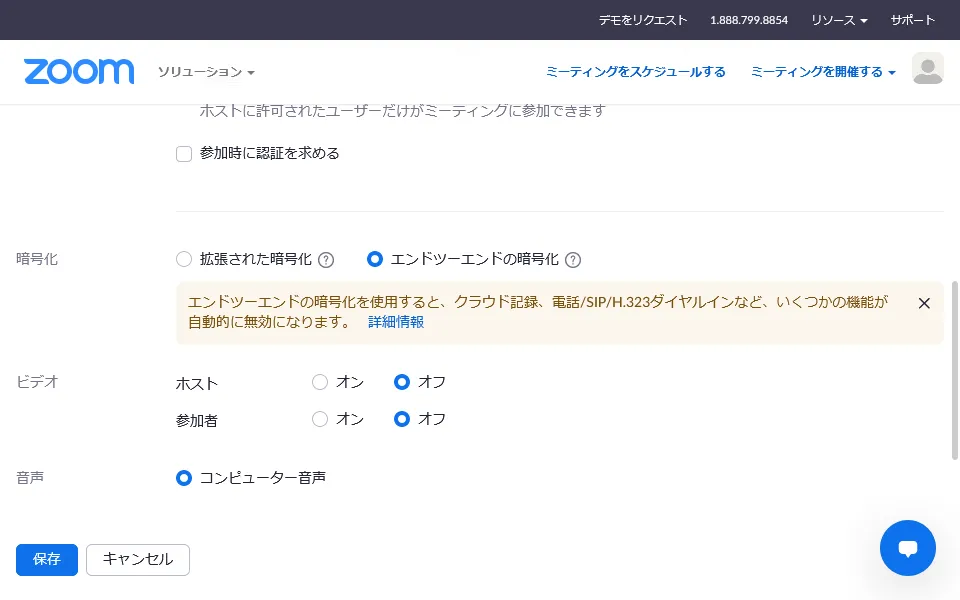This screenshot has width=960, height=600.
Task: Click ミーティングをスケジュールする in the nav
Action: pyautogui.click(x=635, y=72)
